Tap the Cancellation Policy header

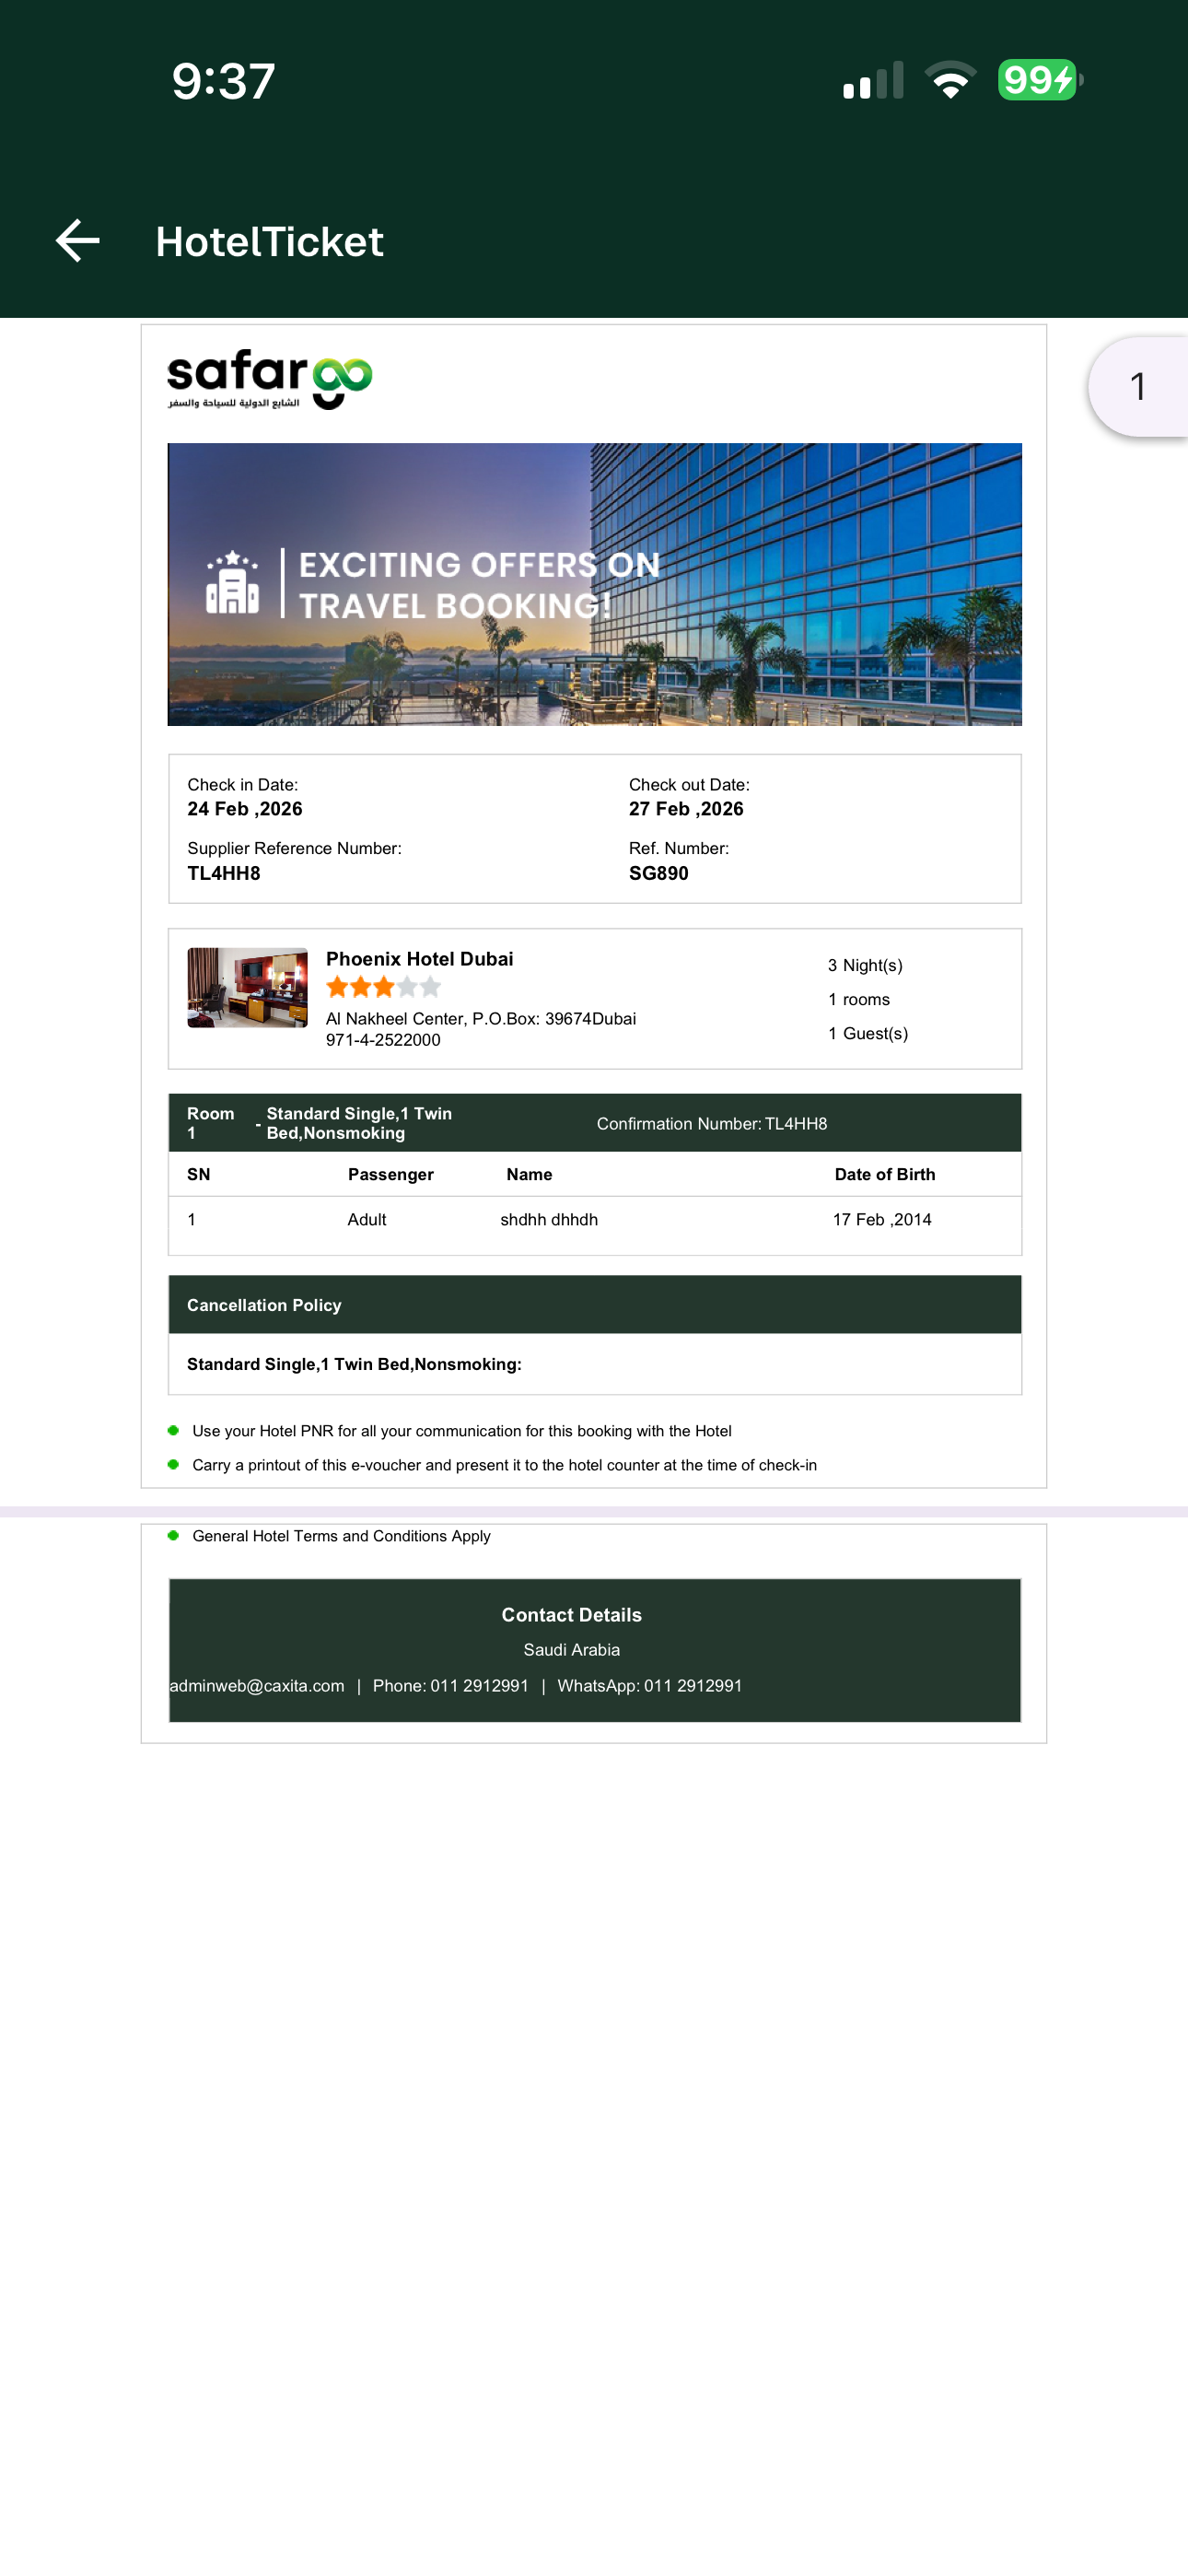coord(264,1305)
